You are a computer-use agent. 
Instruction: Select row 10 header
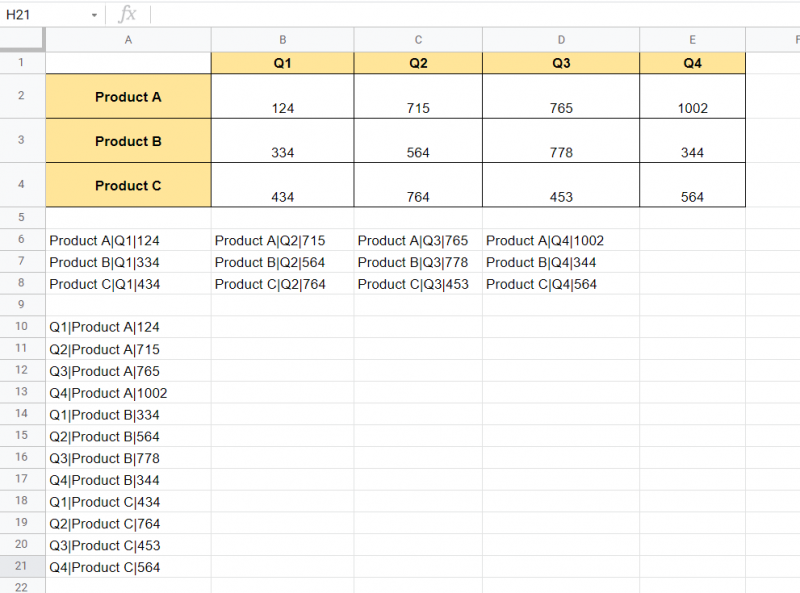click(22, 327)
